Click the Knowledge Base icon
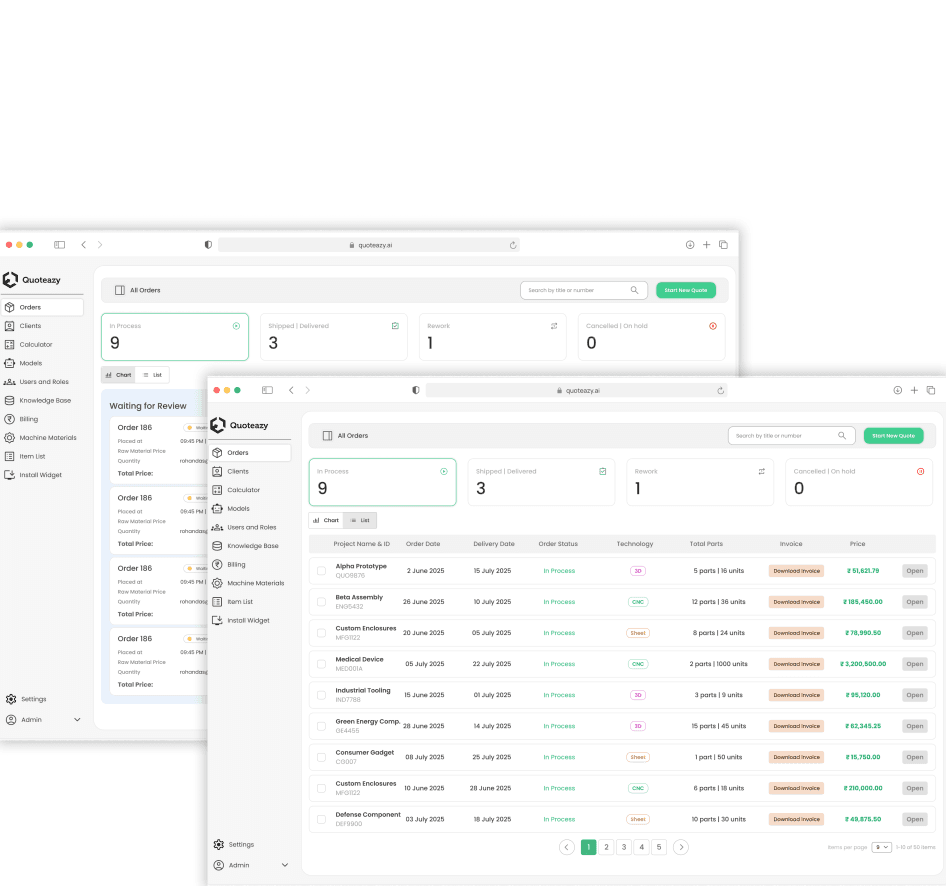The height and width of the screenshot is (886, 946). [218, 546]
